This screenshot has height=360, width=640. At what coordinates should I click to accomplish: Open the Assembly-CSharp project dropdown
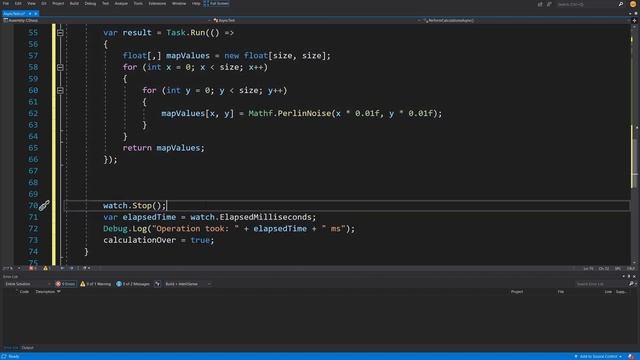point(106,20)
